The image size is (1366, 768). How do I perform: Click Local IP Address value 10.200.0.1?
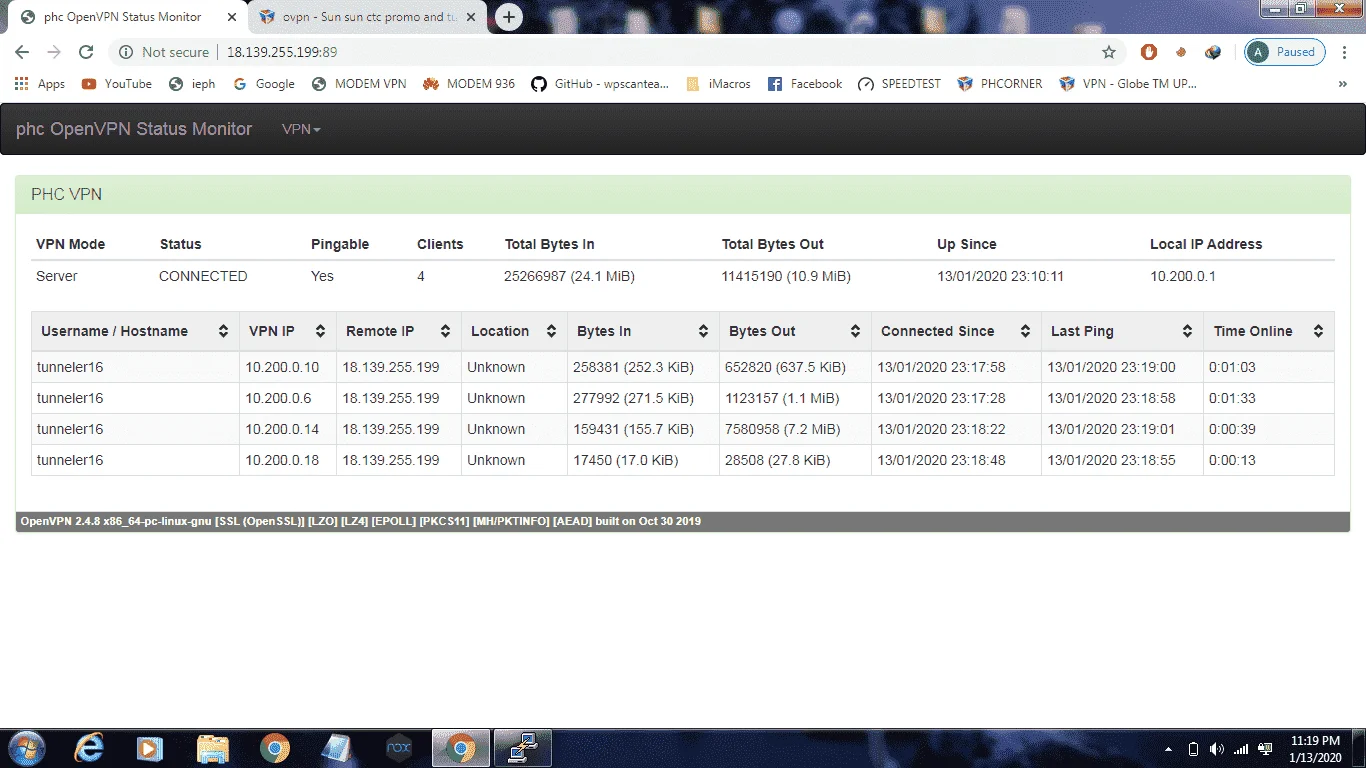1183,276
